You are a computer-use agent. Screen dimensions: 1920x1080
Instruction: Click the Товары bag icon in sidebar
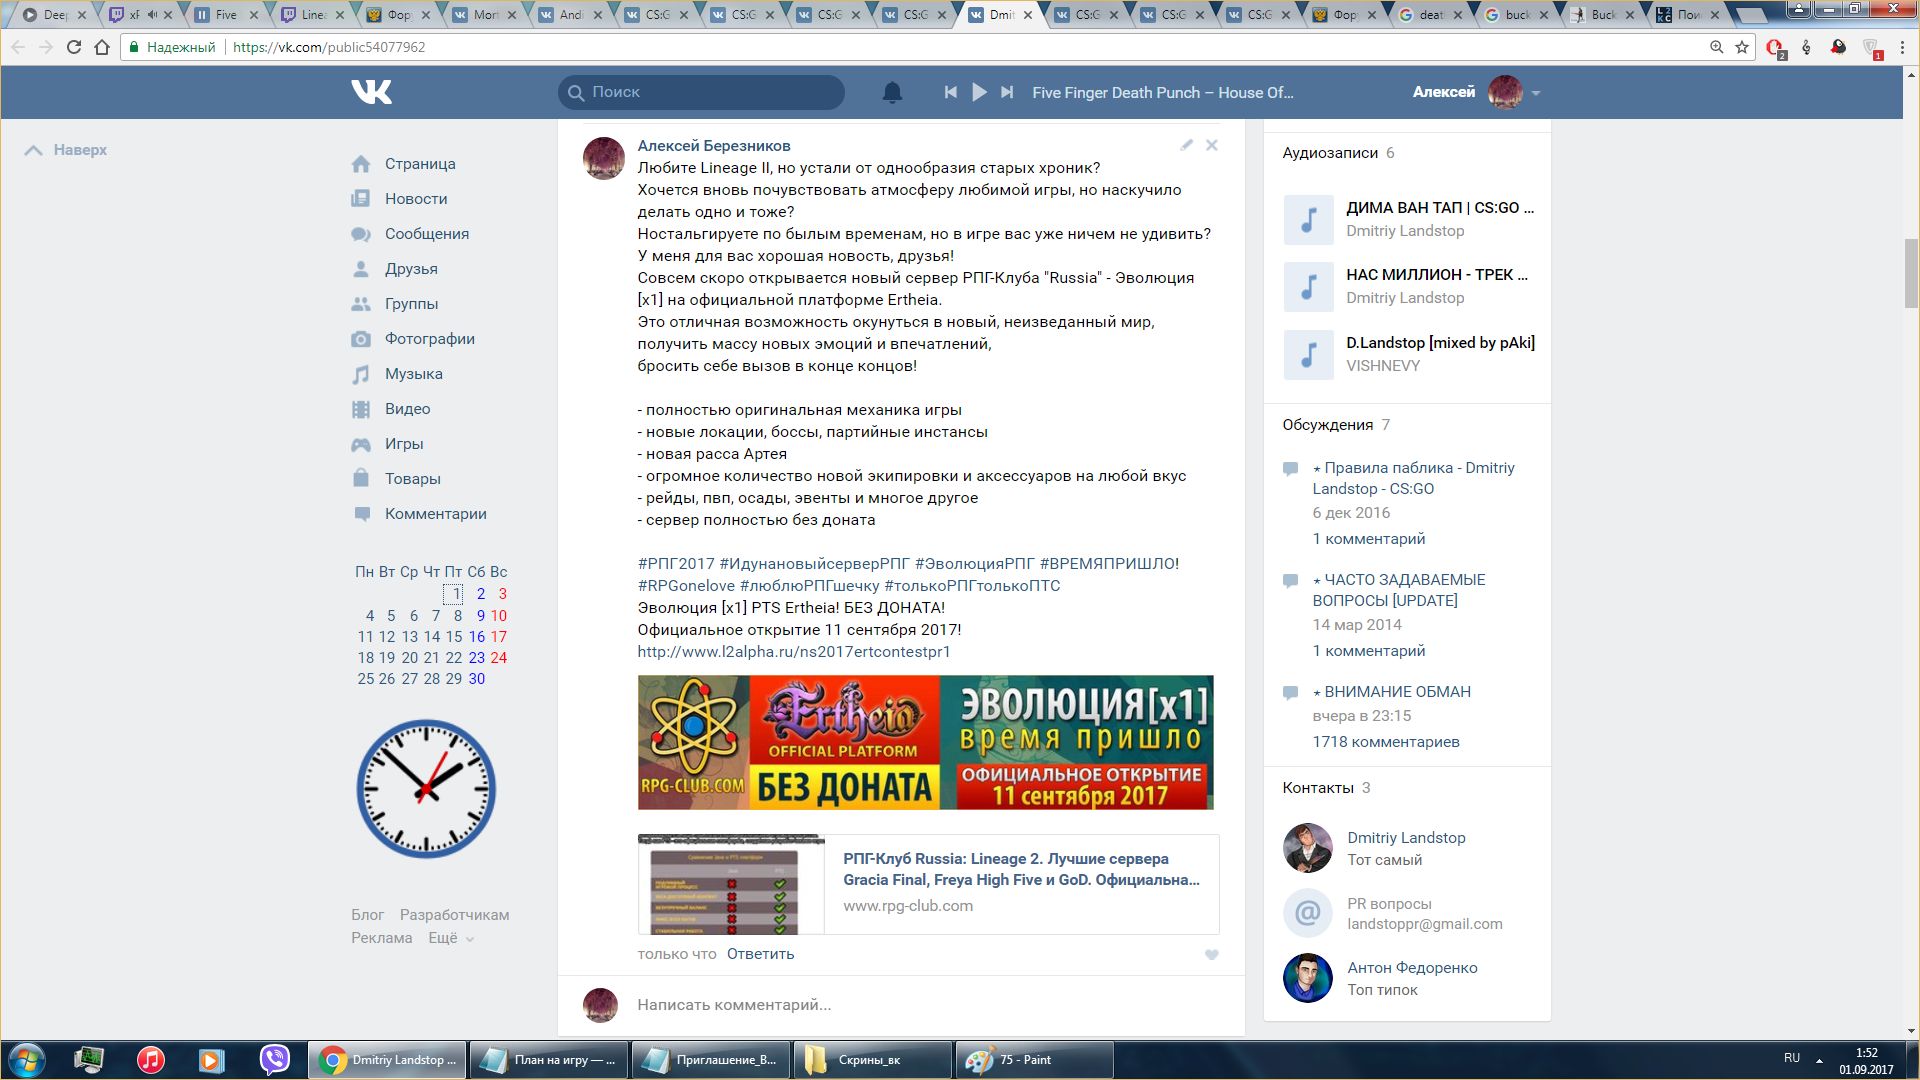[x=361, y=478]
